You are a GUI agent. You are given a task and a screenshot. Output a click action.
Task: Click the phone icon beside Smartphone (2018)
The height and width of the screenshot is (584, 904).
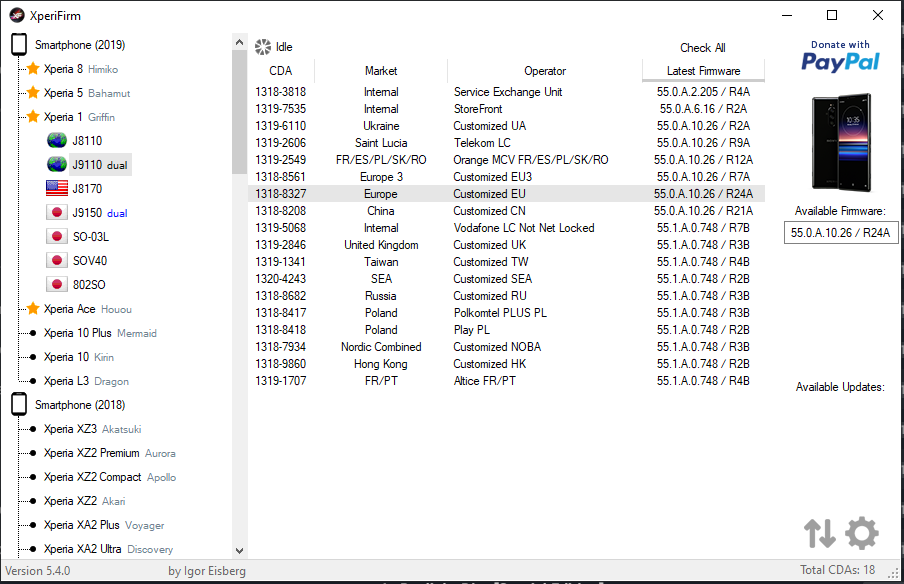(x=19, y=404)
